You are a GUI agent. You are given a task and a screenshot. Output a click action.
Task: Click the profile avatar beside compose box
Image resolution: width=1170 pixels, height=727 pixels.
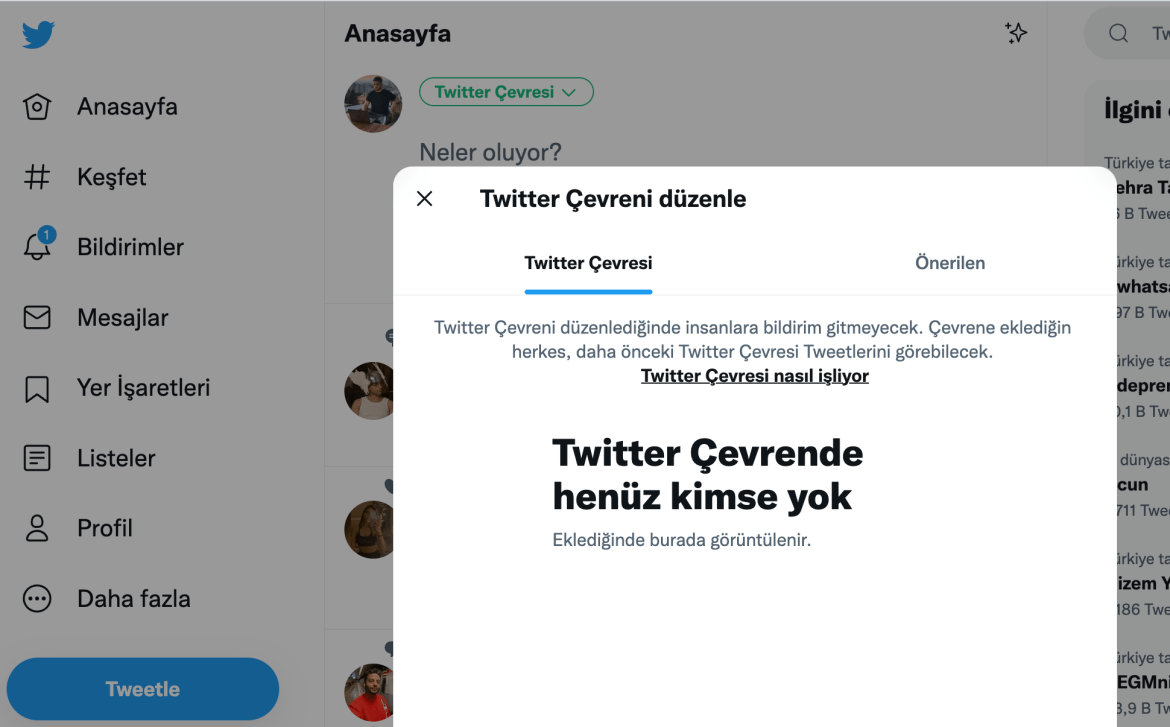click(373, 104)
